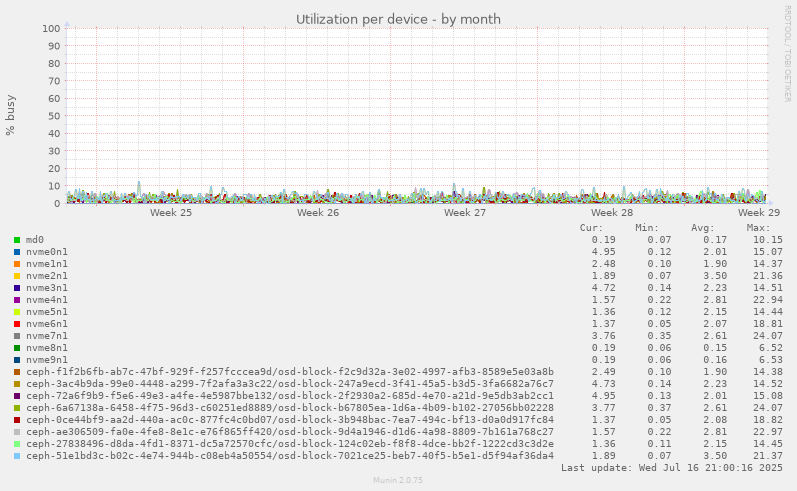Click the ceph-ae306509 osd-block label
This screenshot has width=797, height=491.
[290, 432]
